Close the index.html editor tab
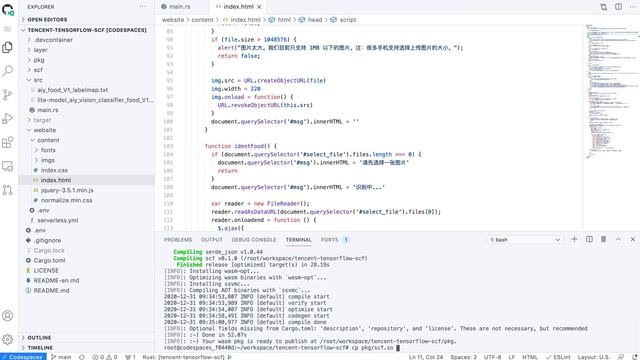Image resolution: width=640 pixels, height=360 pixels. pyautogui.click(x=259, y=7)
